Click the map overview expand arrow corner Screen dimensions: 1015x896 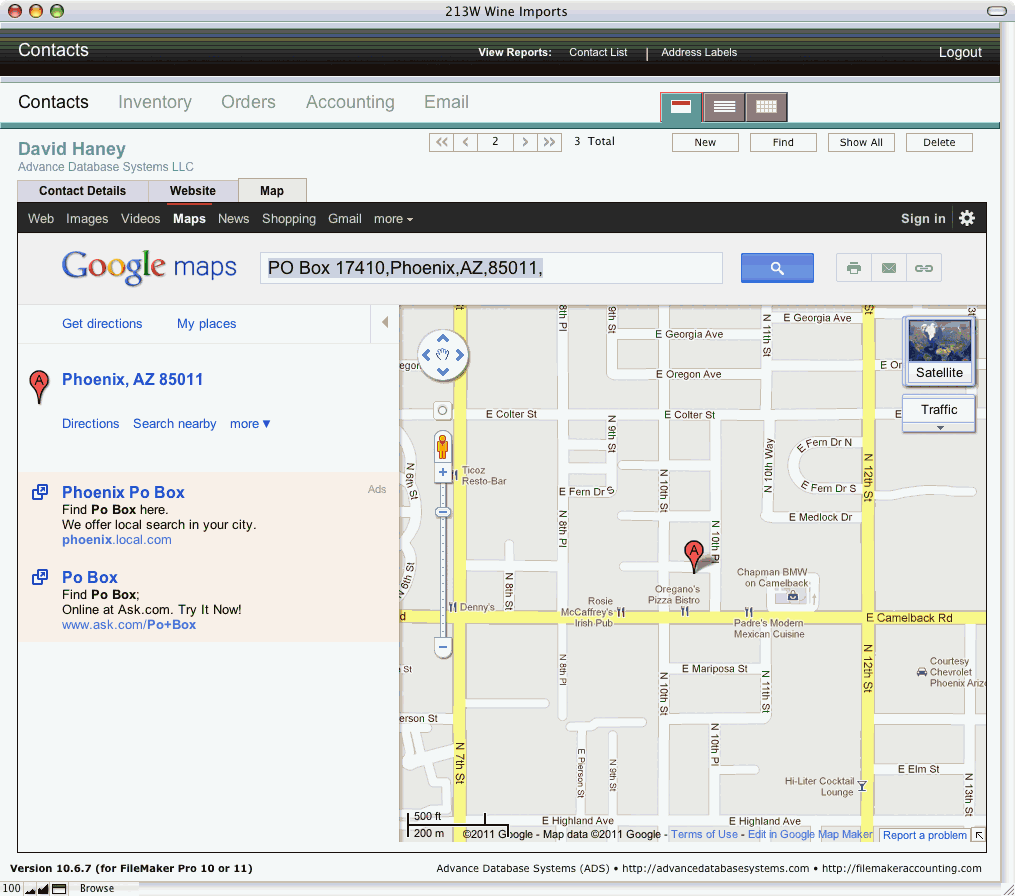tap(979, 835)
